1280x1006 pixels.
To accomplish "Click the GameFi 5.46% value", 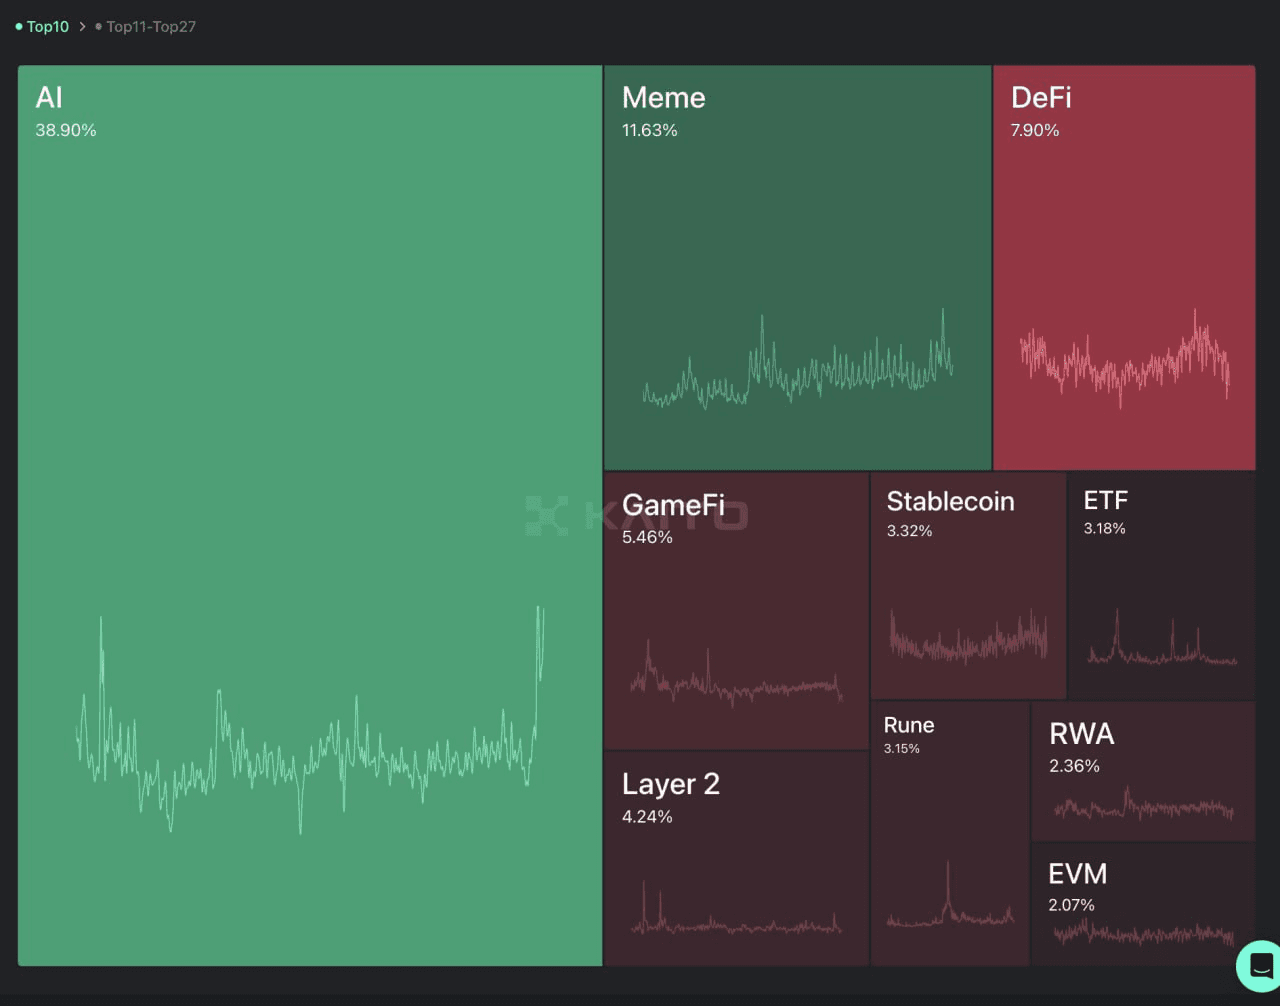I will (647, 537).
